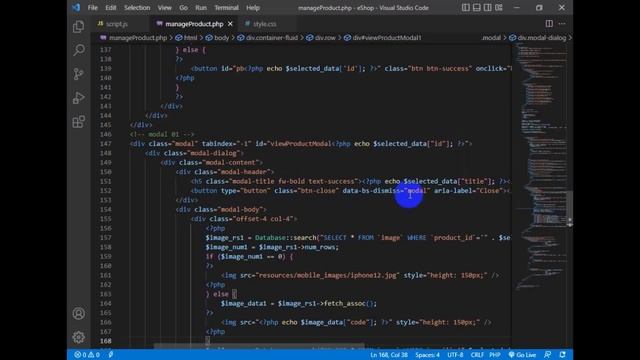Screen dimensions: 640x360
Task: Open the View menu
Action: [164, 8]
